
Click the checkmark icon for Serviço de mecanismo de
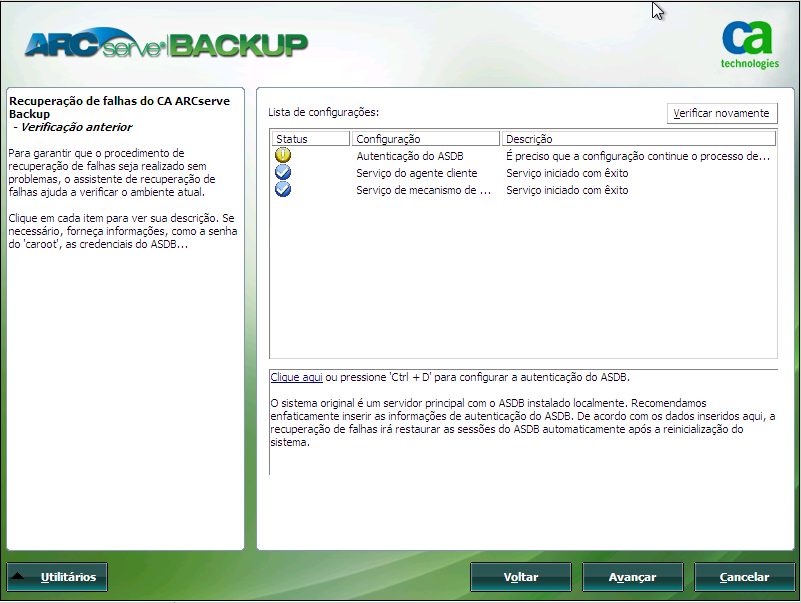point(282,190)
